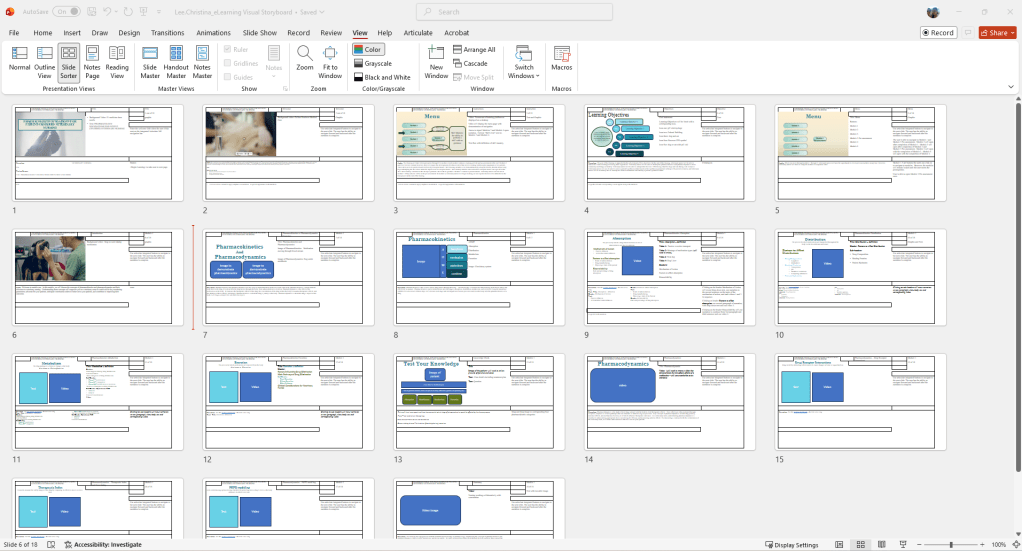Image resolution: width=1022 pixels, height=551 pixels.
Task: Click the Save icon in title bar
Action: (x=92, y=12)
